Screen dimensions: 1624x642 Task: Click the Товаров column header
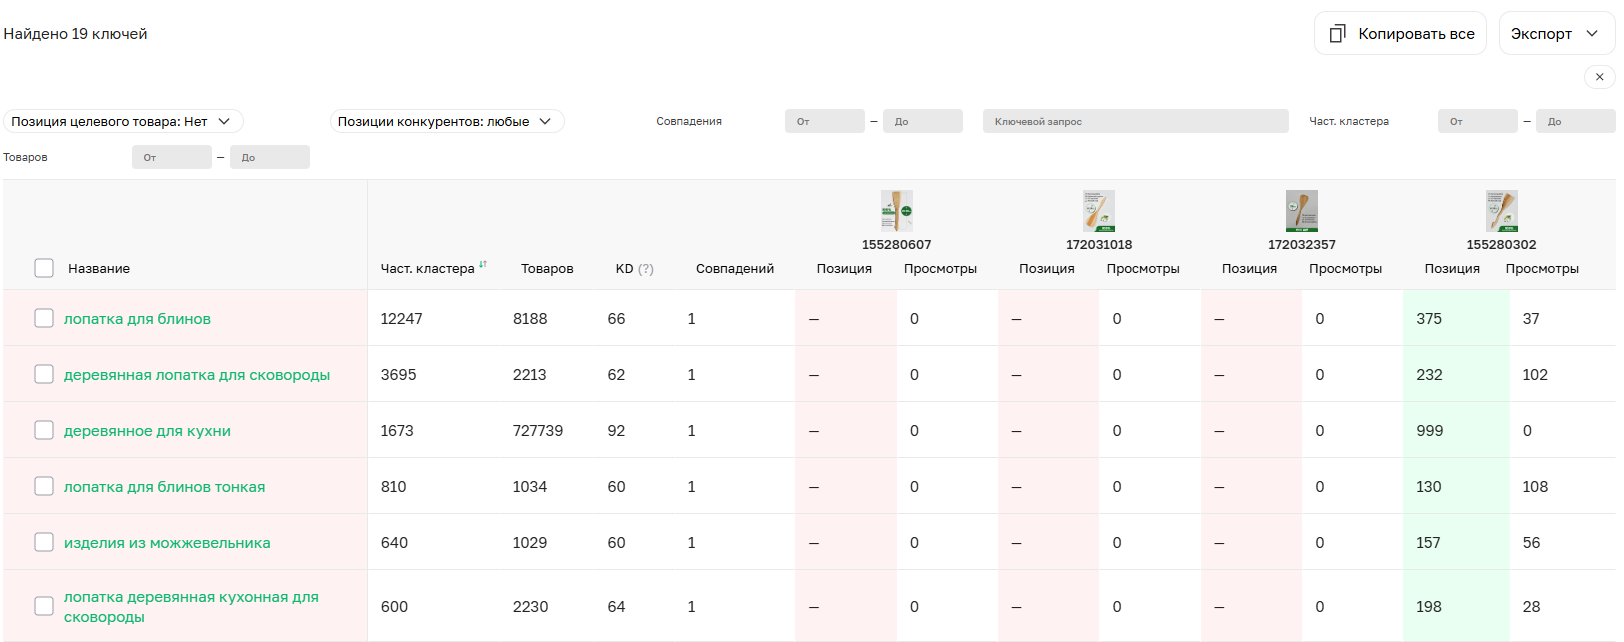coord(547,269)
